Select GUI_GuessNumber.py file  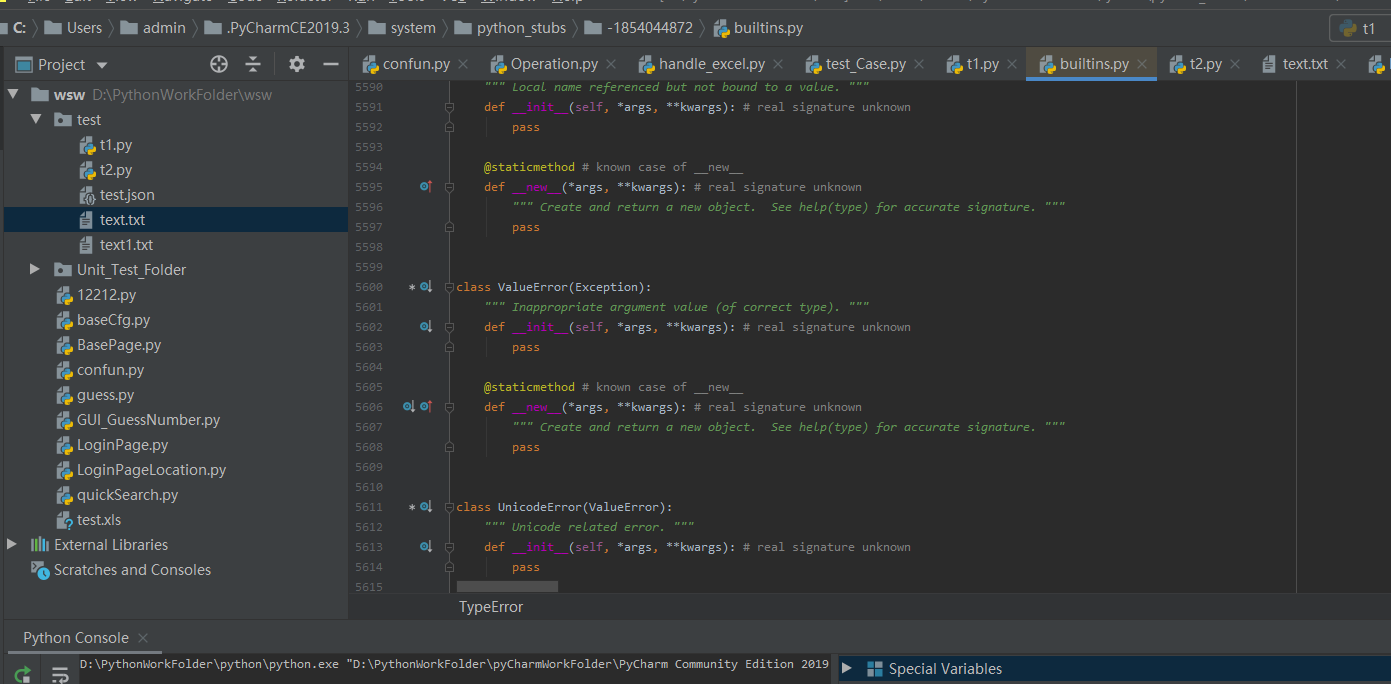pyautogui.click(x=148, y=420)
